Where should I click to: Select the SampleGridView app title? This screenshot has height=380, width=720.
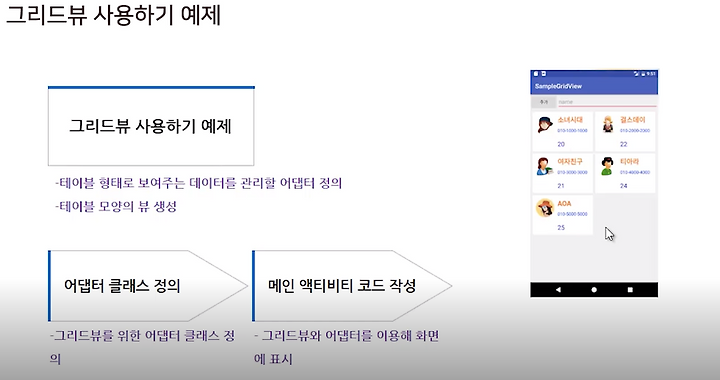558,86
